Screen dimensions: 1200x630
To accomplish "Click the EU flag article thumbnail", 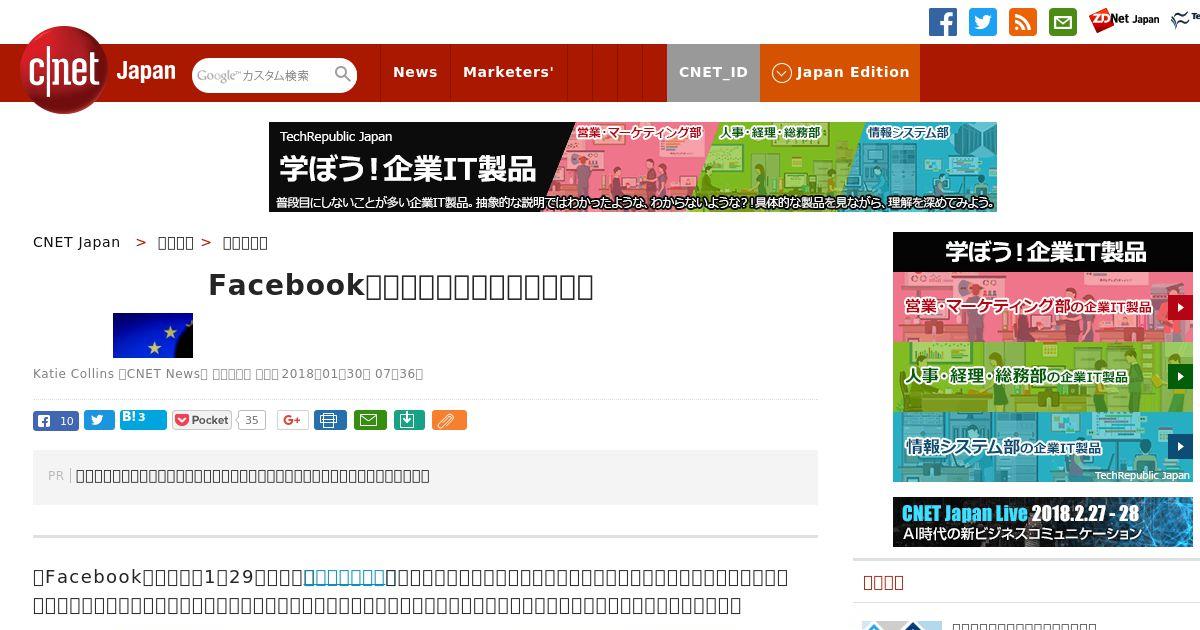I will click(x=153, y=335).
